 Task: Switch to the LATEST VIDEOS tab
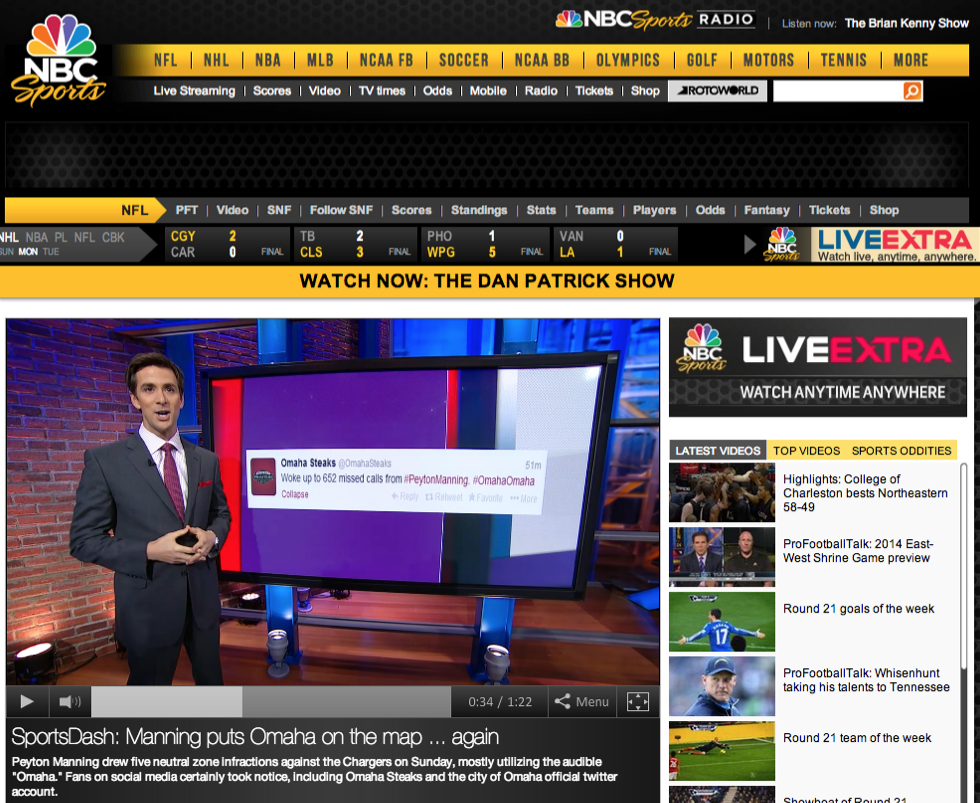point(718,451)
